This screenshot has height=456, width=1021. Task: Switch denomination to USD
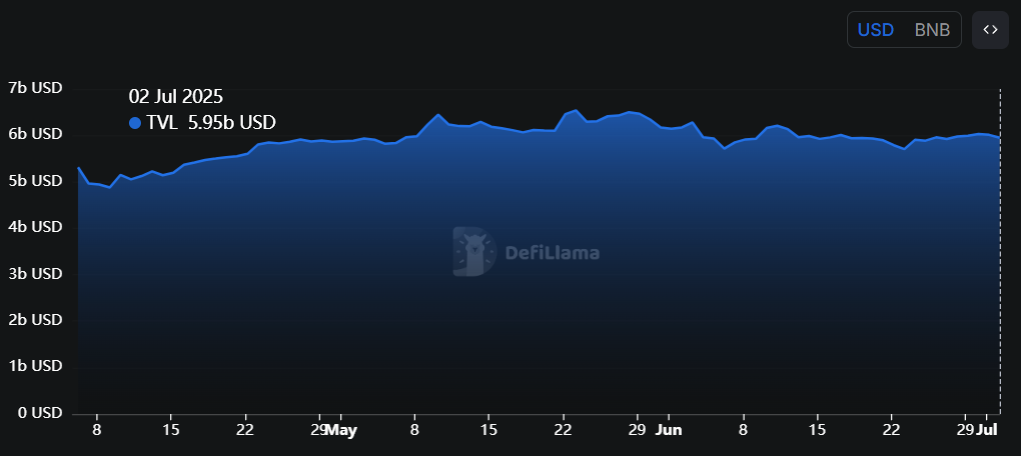tap(875, 30)
